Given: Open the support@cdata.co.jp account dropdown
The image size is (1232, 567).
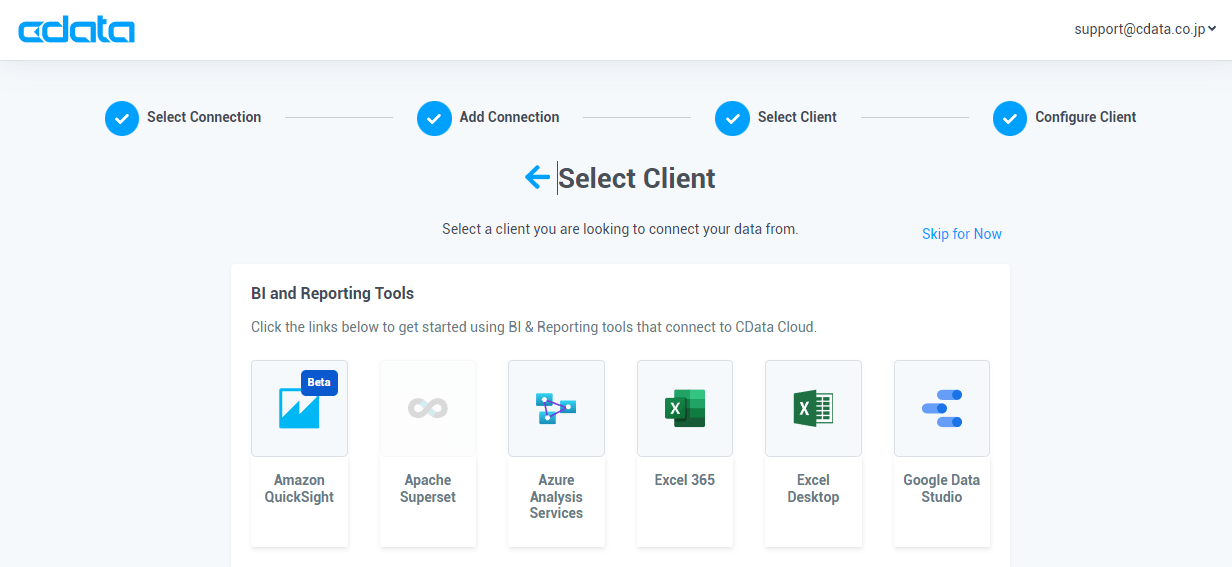Looking at the screenshot, I should [1145, 29].
